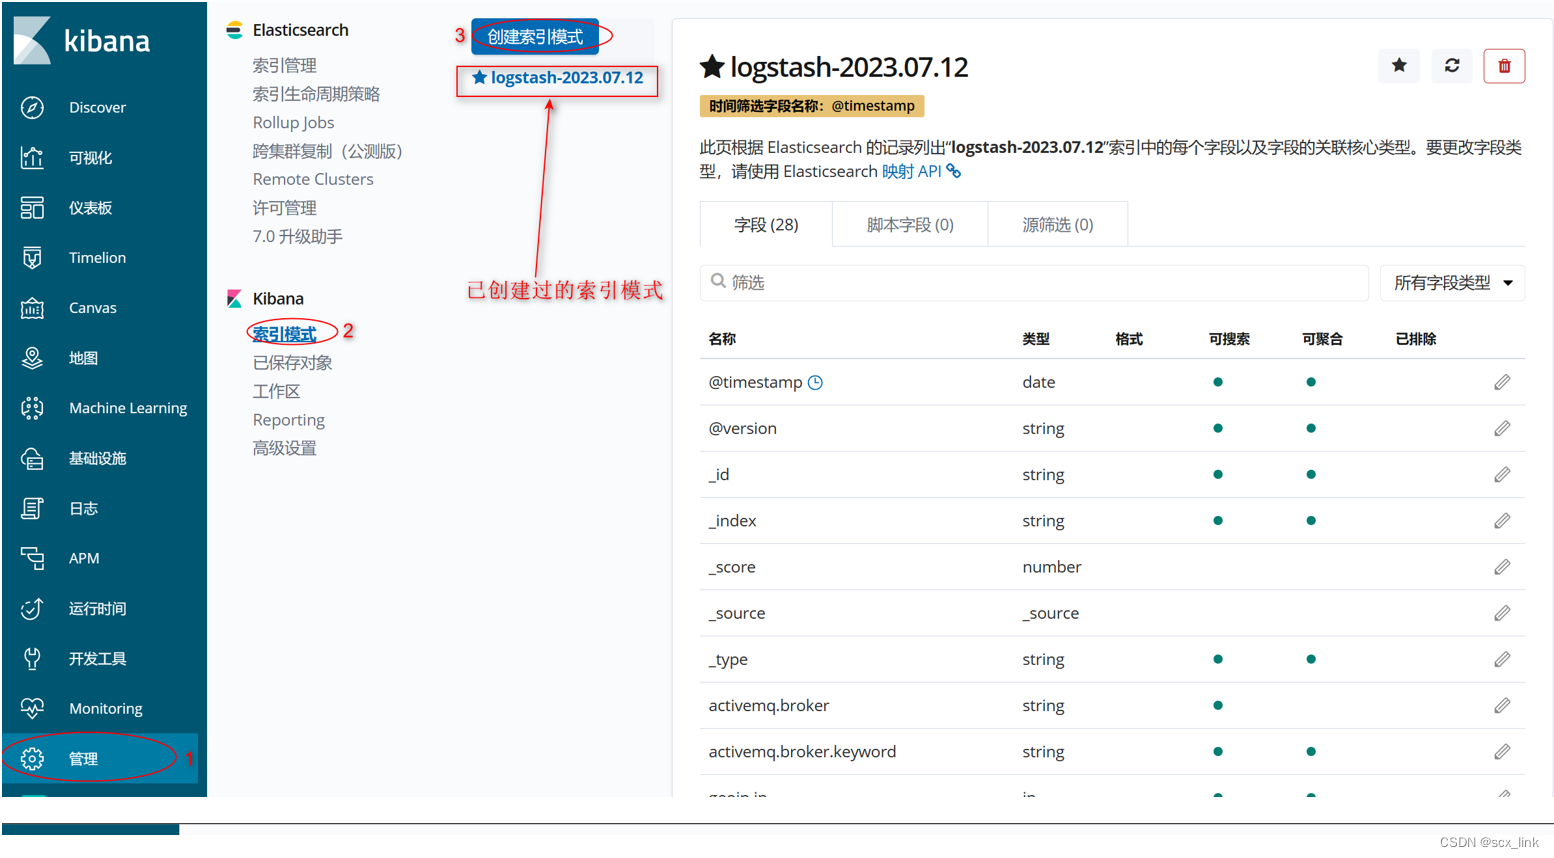
Task: Open Reporting link
Action: [288, 420]
